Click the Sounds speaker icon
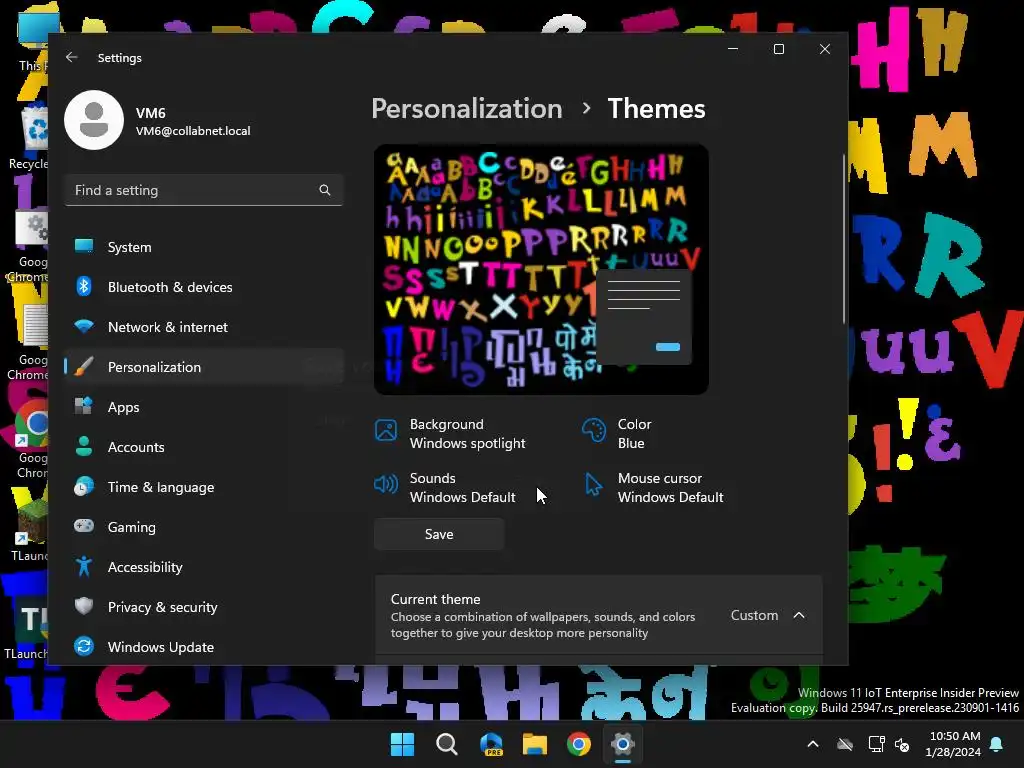The image size is (1024, 768). (386, 484)
